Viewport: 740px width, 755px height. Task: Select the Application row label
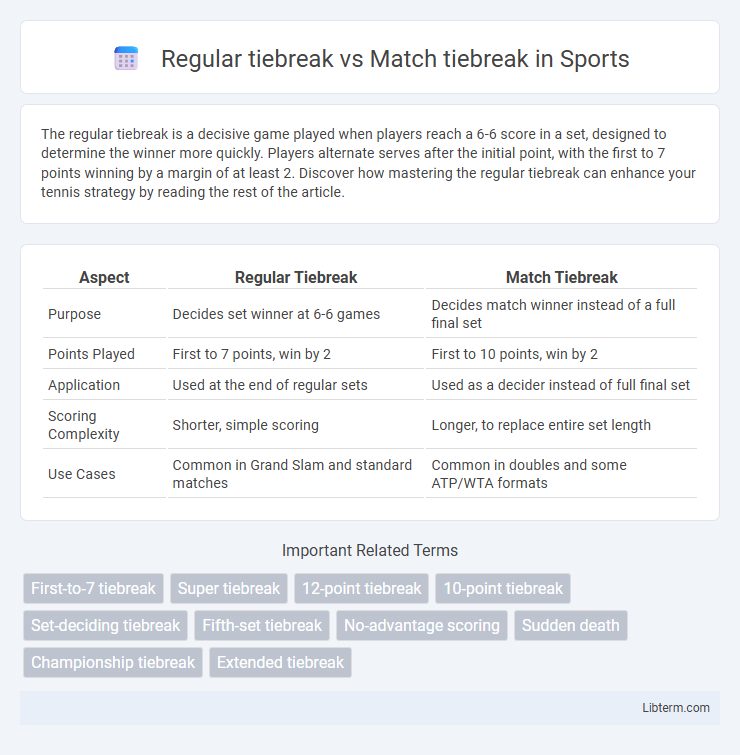pyautogui.click(x=84, y=385)
